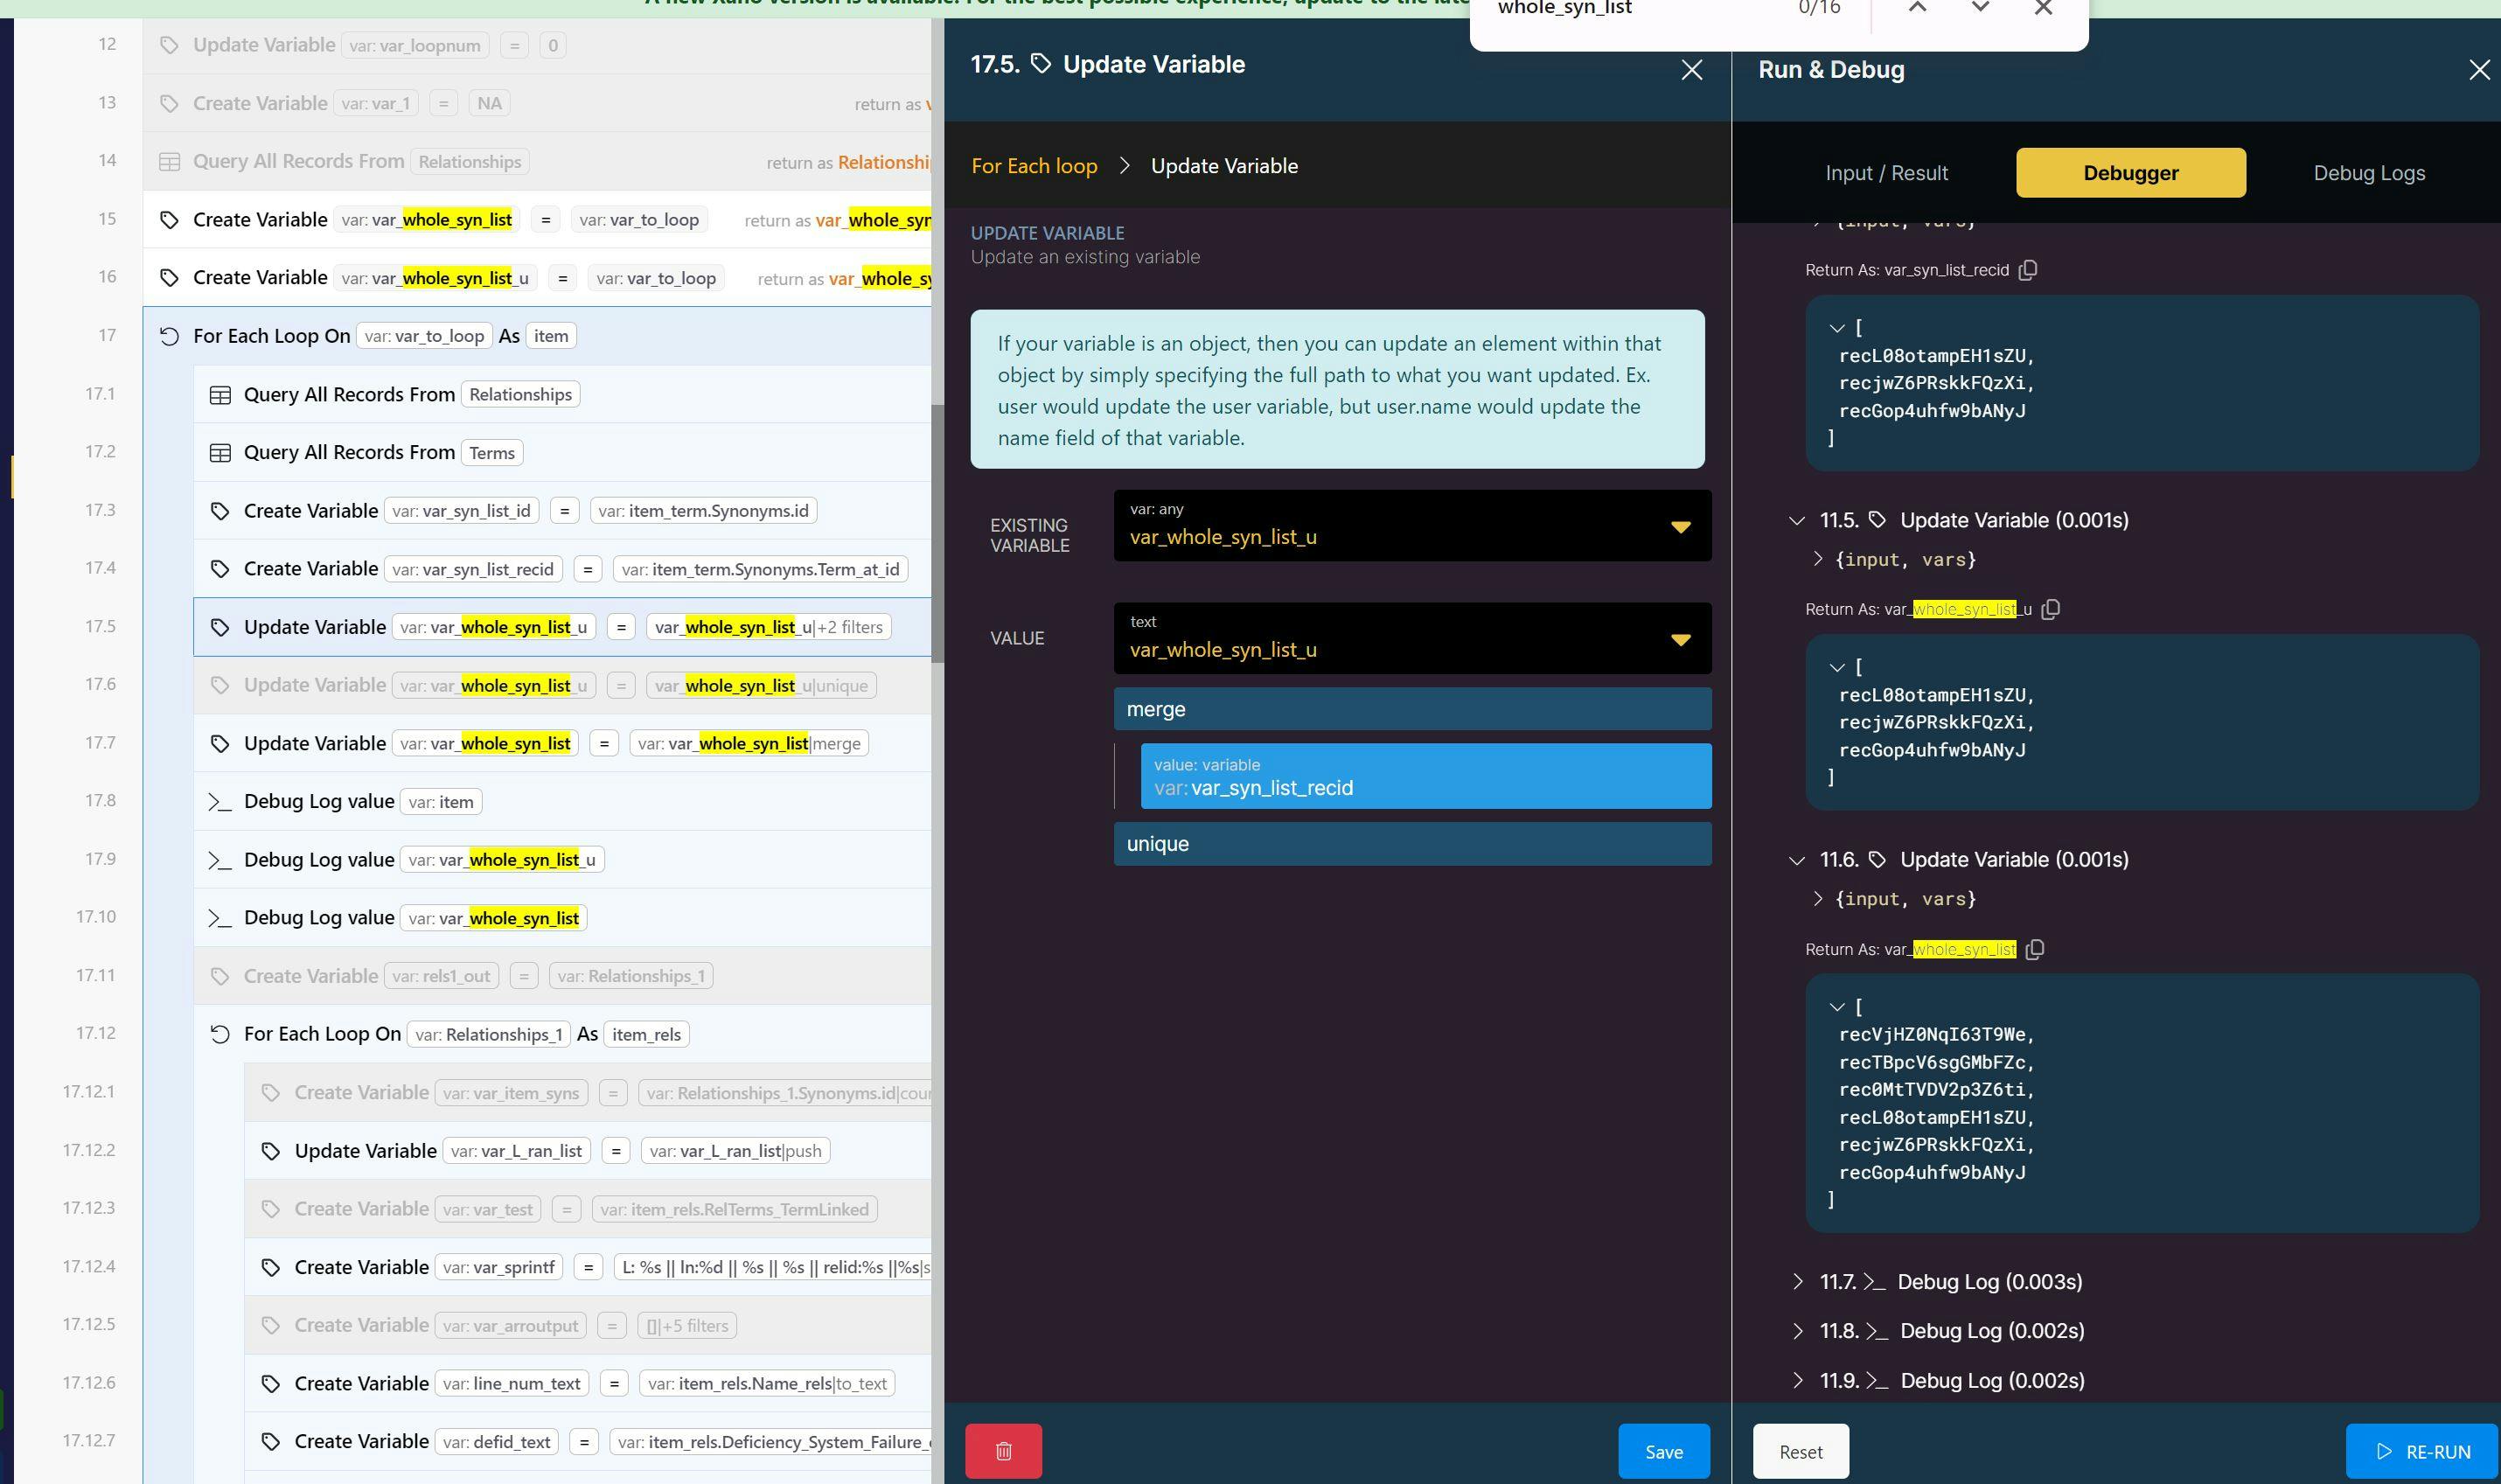Save the Update Variable changes

tap(1663, 1451)
